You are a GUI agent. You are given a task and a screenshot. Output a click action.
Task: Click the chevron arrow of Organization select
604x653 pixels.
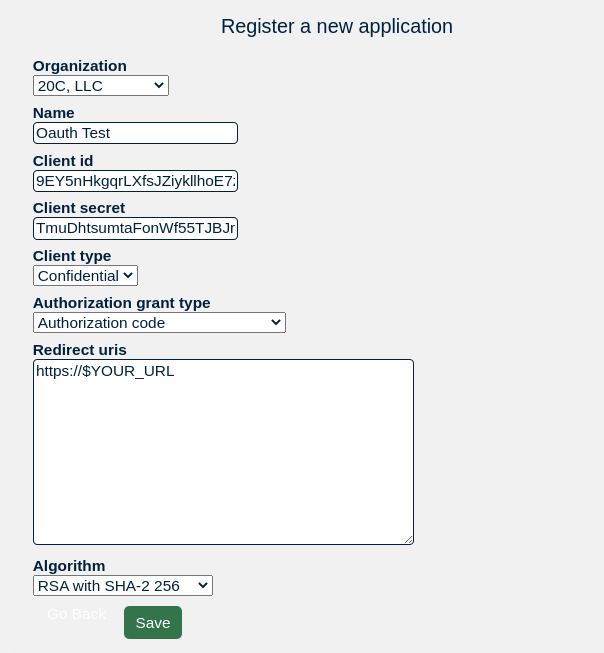pos(158,85)
